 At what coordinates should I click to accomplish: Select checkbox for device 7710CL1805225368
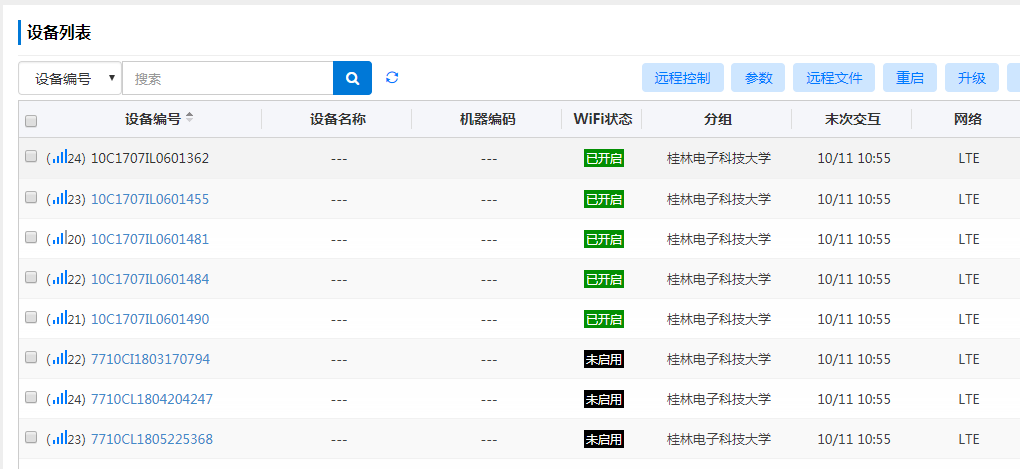pyautogui.click(x=31, y=437)
